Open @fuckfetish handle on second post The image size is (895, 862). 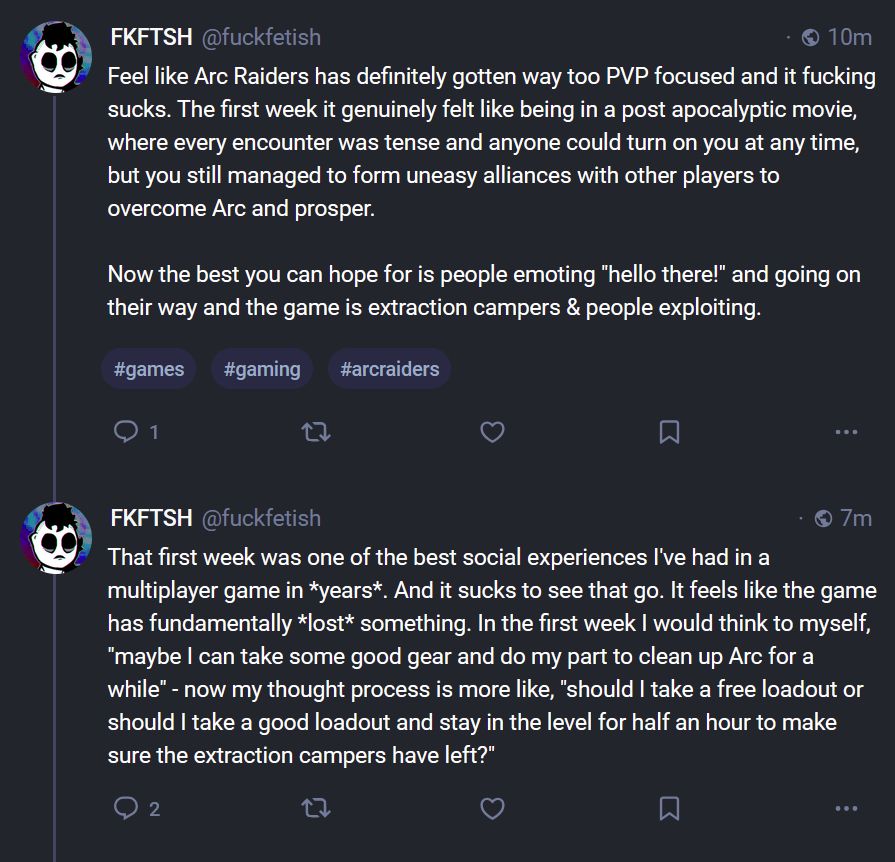pos(261,518)
